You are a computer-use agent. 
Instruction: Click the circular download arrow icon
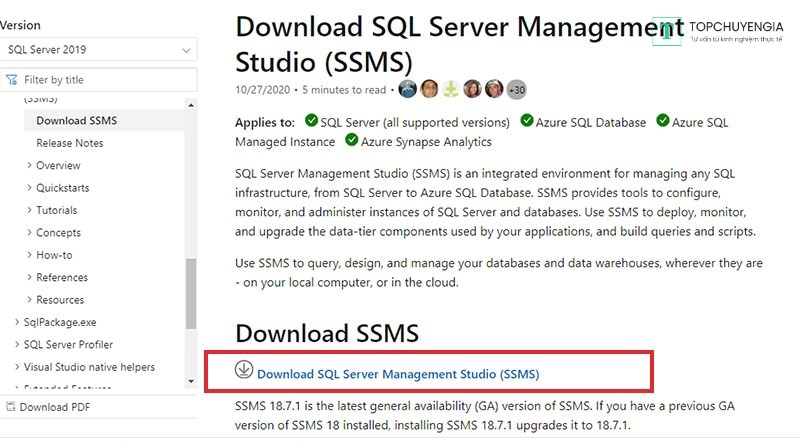click(244, 369)
